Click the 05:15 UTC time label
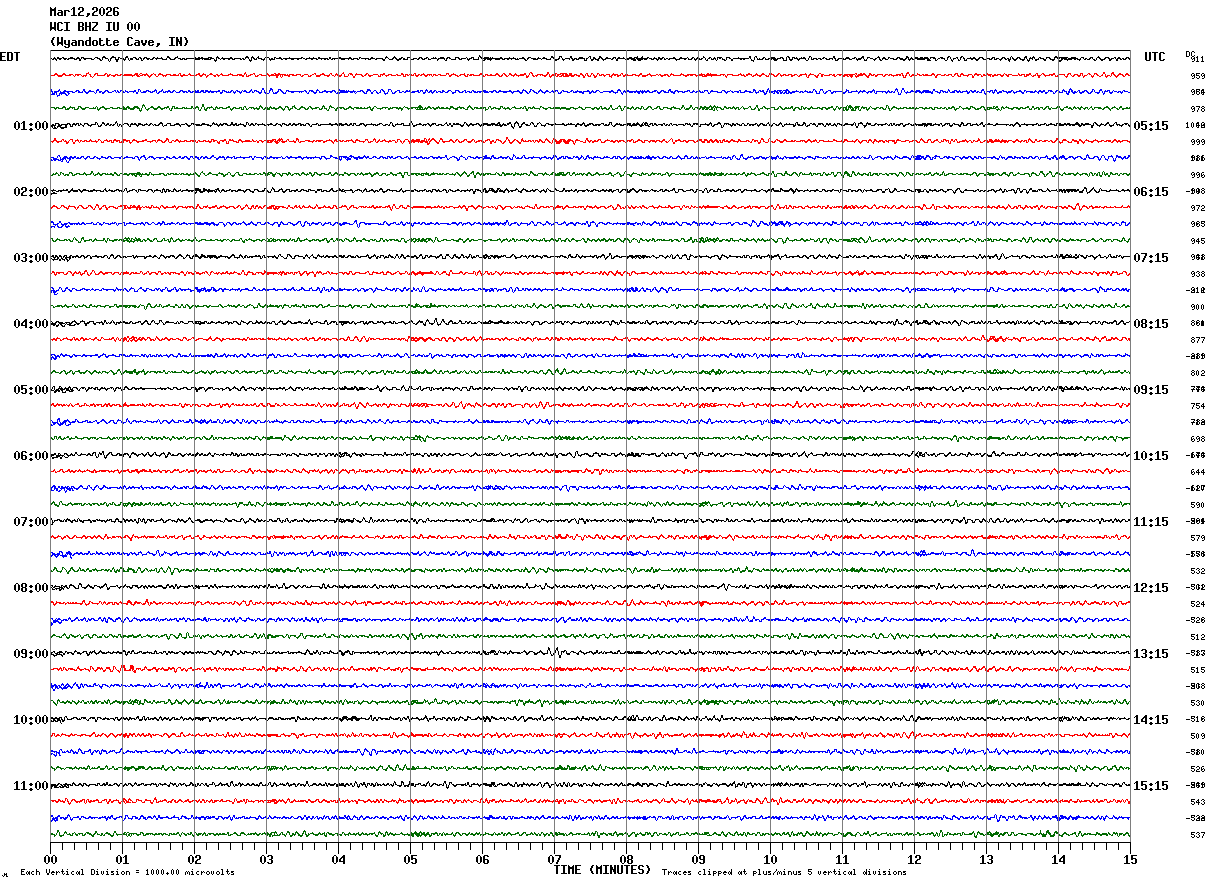 pyautogui.click(x=1150, y=126)
